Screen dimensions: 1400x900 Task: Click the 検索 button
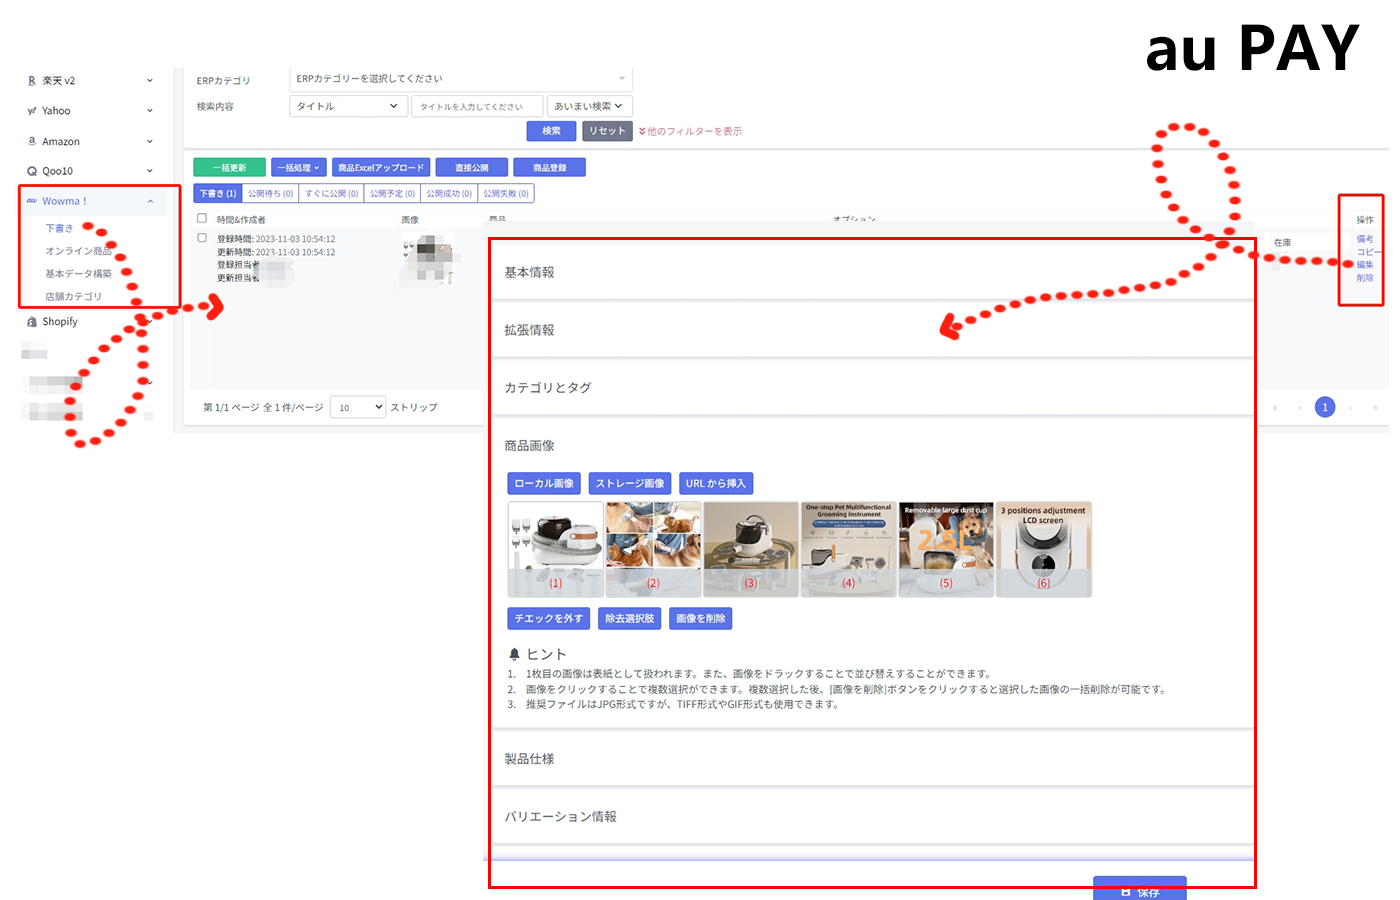551,131
